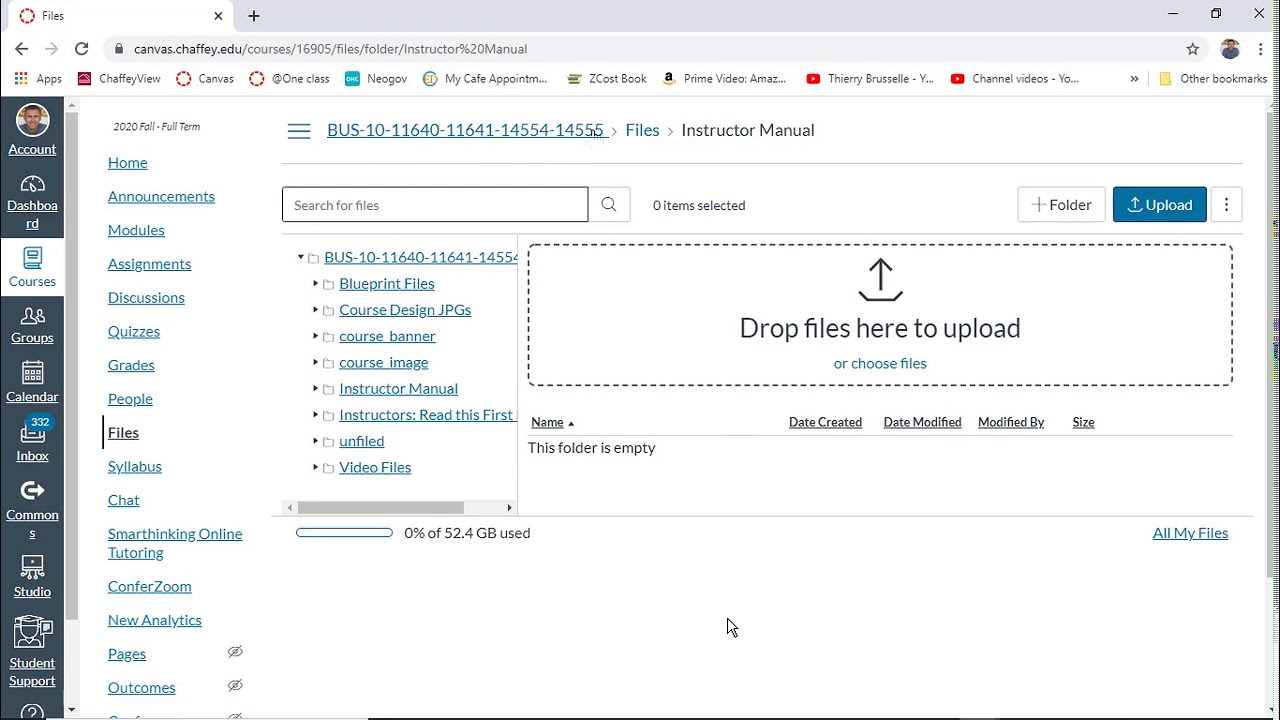Open the Calendar icon in global navigation
The height and width of the screenshot is (720, 1280).
(x=32, y=373)
